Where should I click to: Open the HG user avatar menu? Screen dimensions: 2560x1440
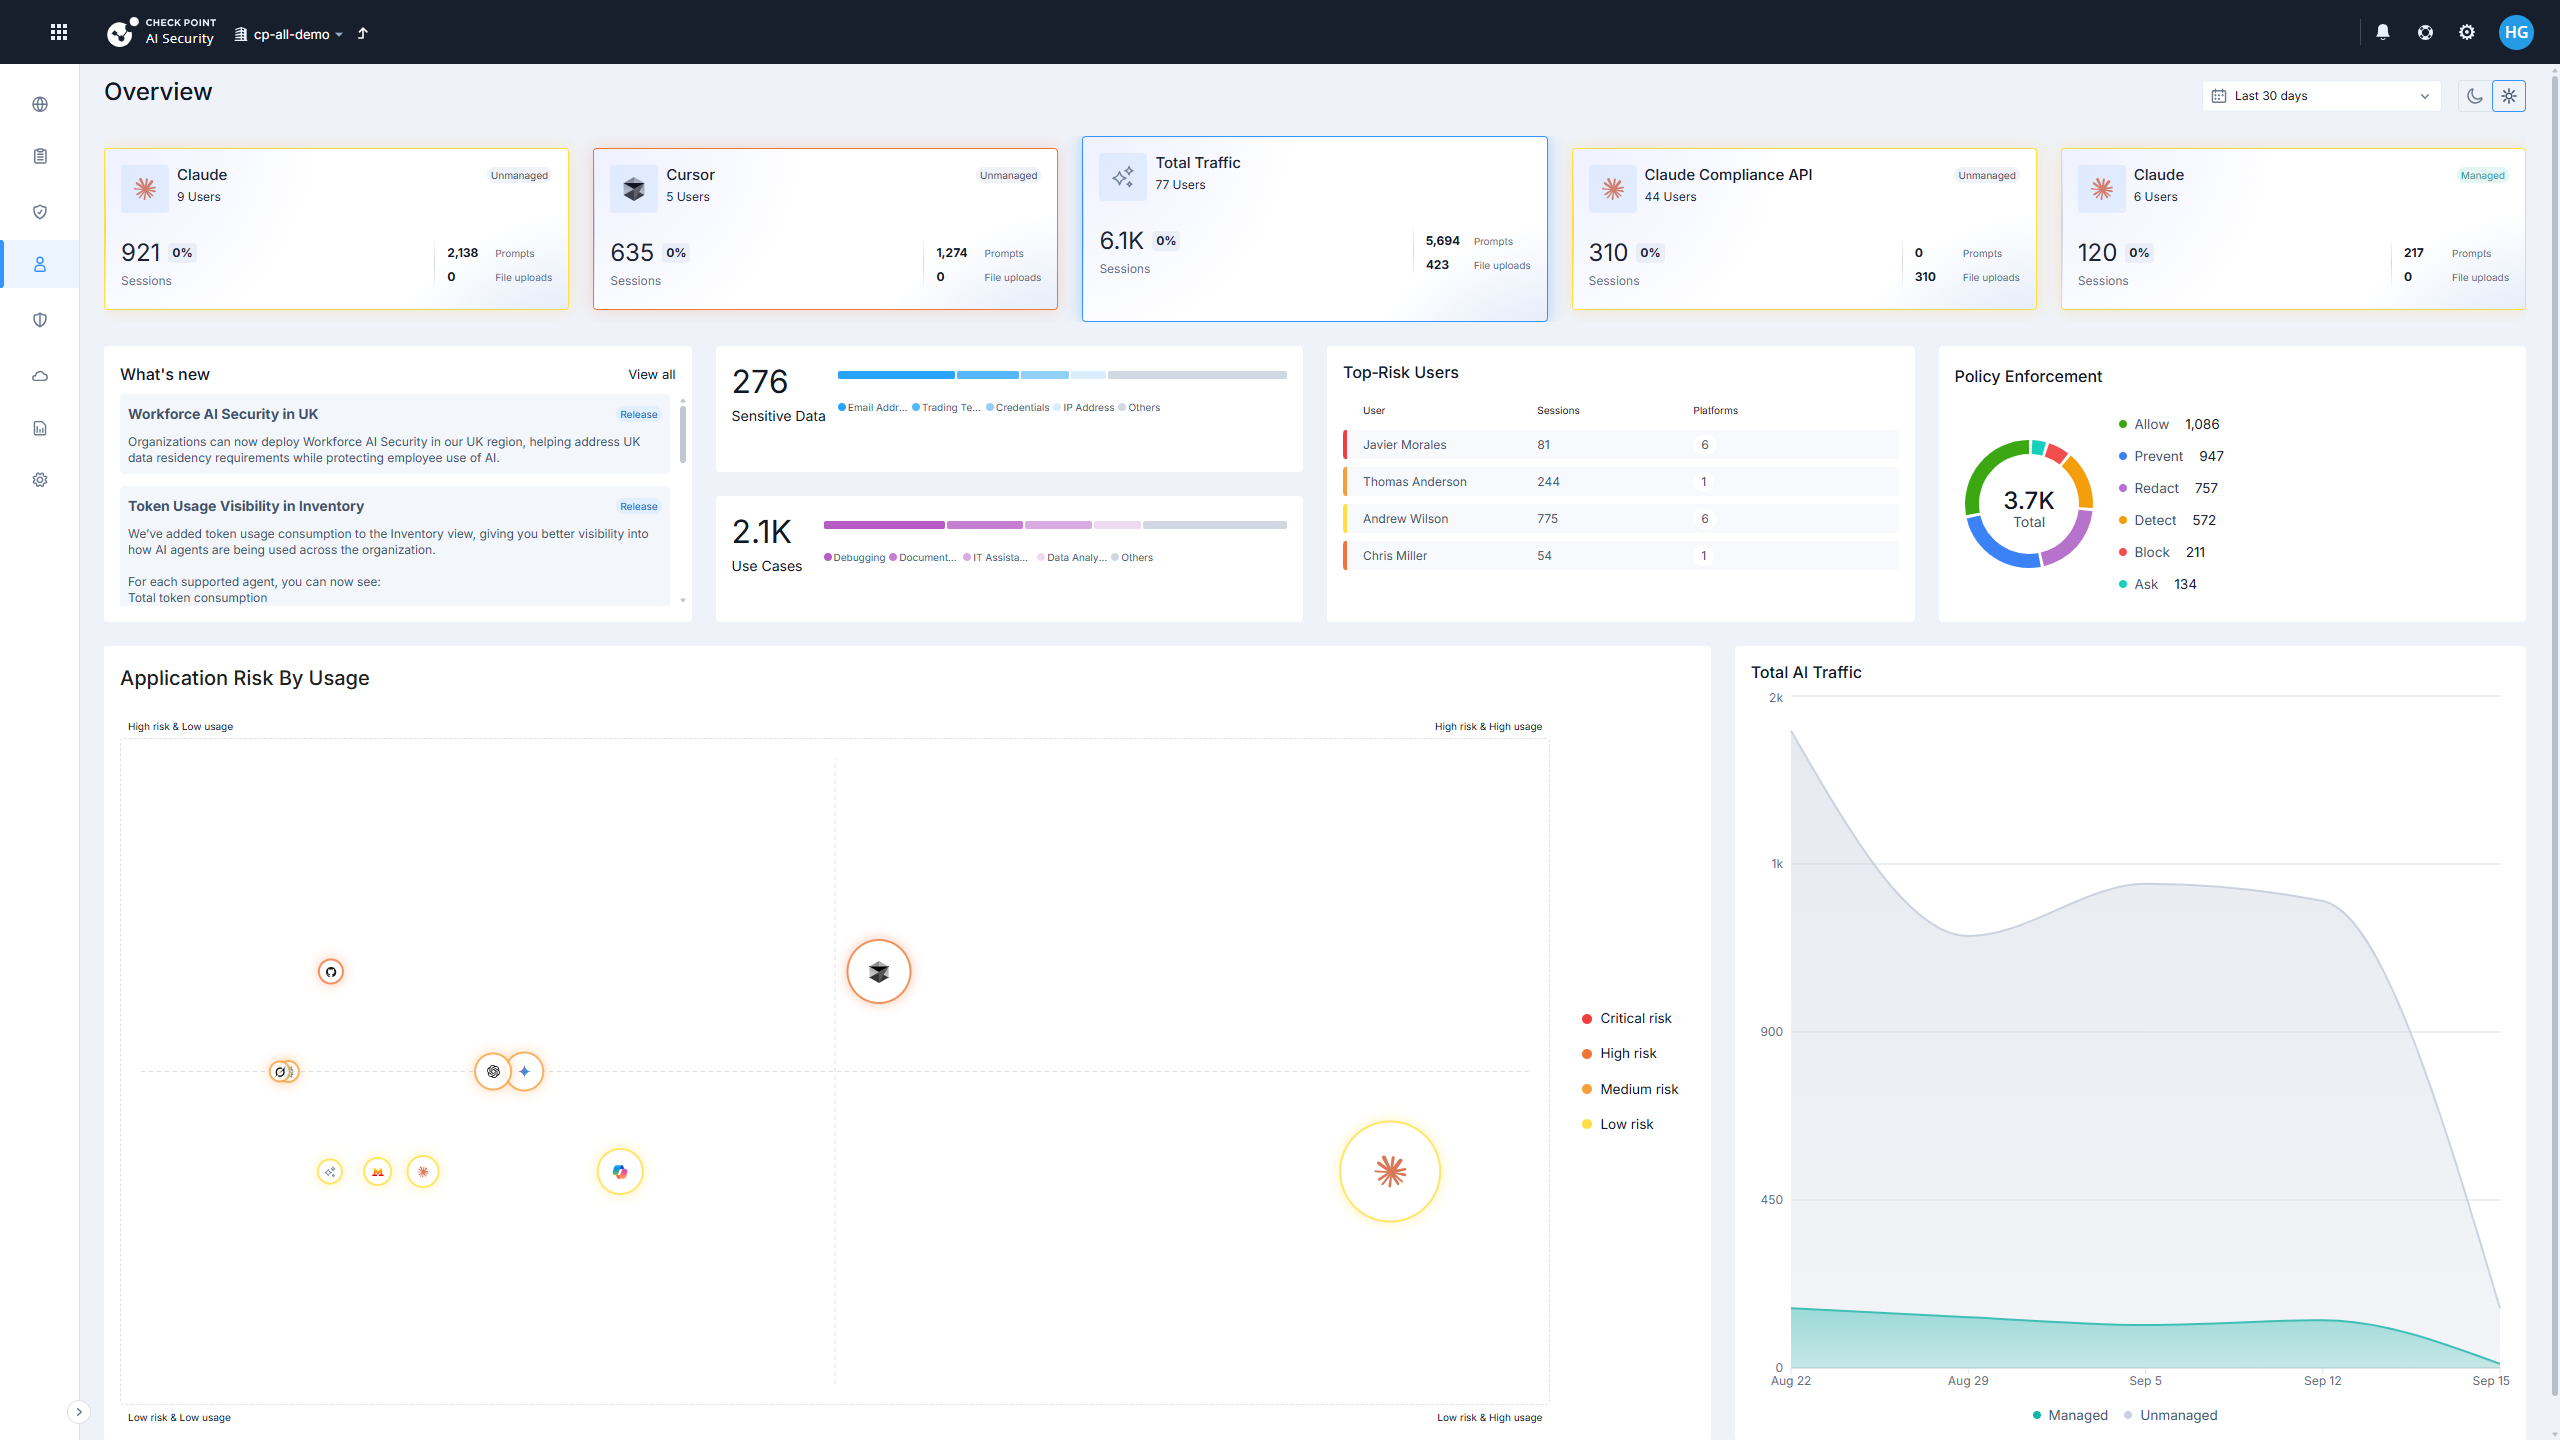[2516, 32]
